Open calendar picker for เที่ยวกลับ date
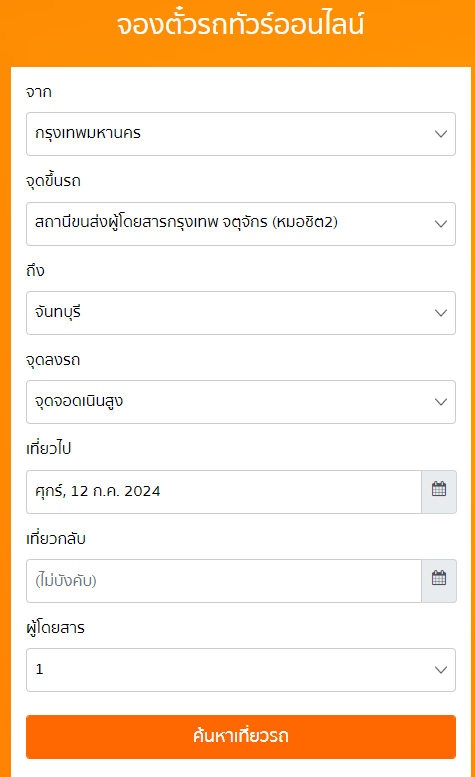Screen dimensions: 475x777 coord(439,581)
